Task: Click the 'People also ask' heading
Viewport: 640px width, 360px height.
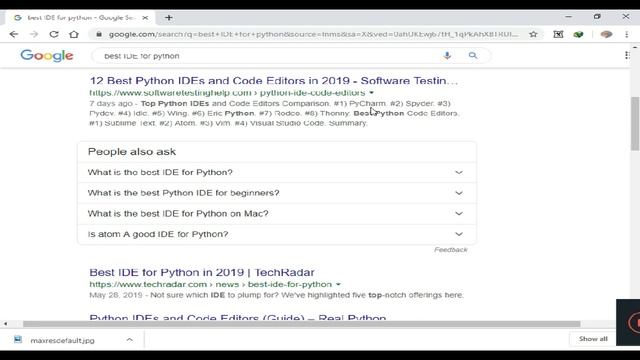Action: pos(132,151)
